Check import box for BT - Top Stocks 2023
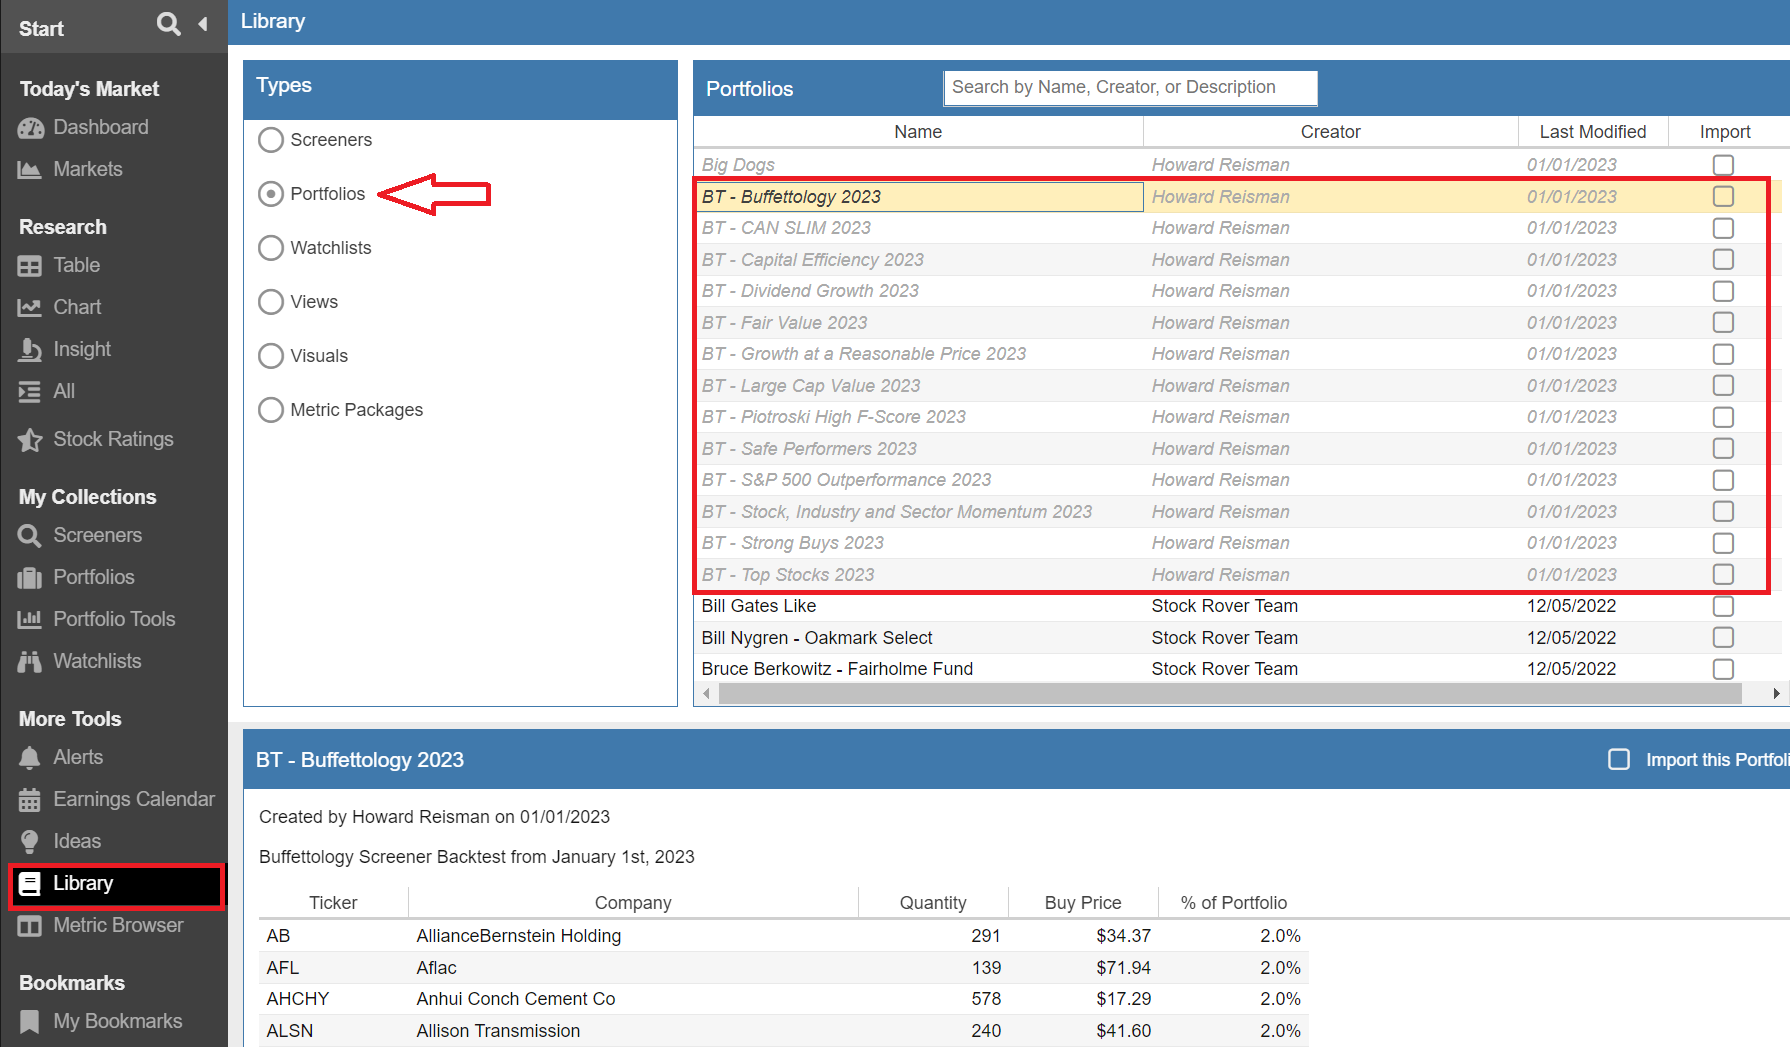This screenshot has width=1790, height=1047. [1723, 575]
